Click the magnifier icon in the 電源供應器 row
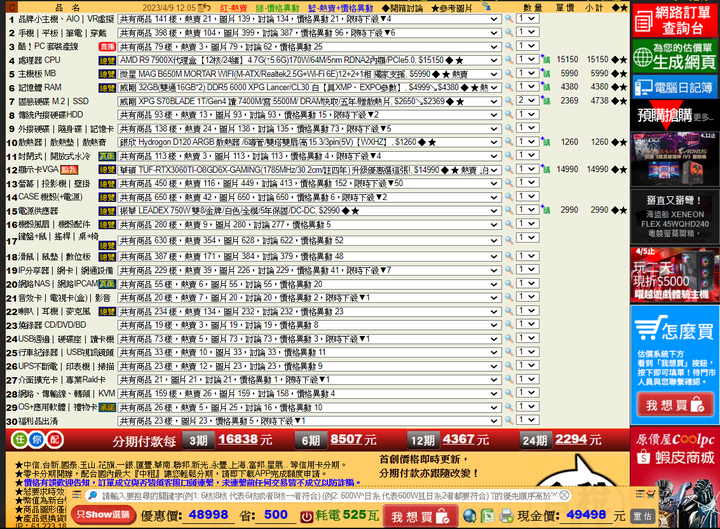The height and width of the screenshot is (529, 720). (x=509, y=210)
